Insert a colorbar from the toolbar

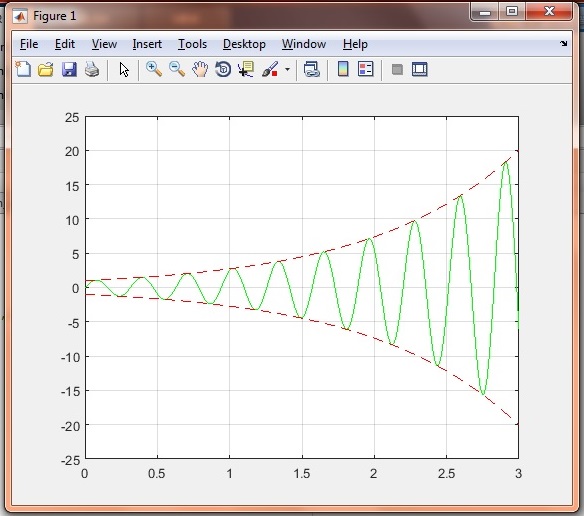coord(343,69)
